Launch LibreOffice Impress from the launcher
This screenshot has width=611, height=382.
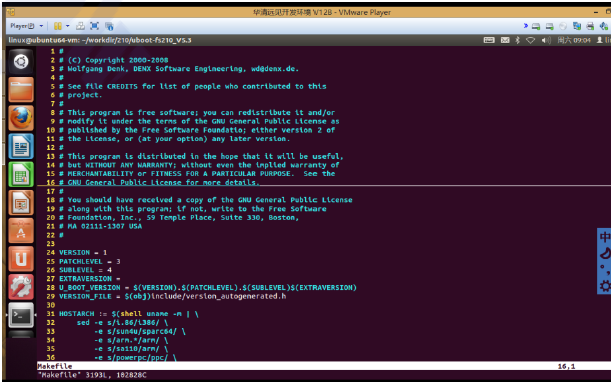(x=21, y=202)
